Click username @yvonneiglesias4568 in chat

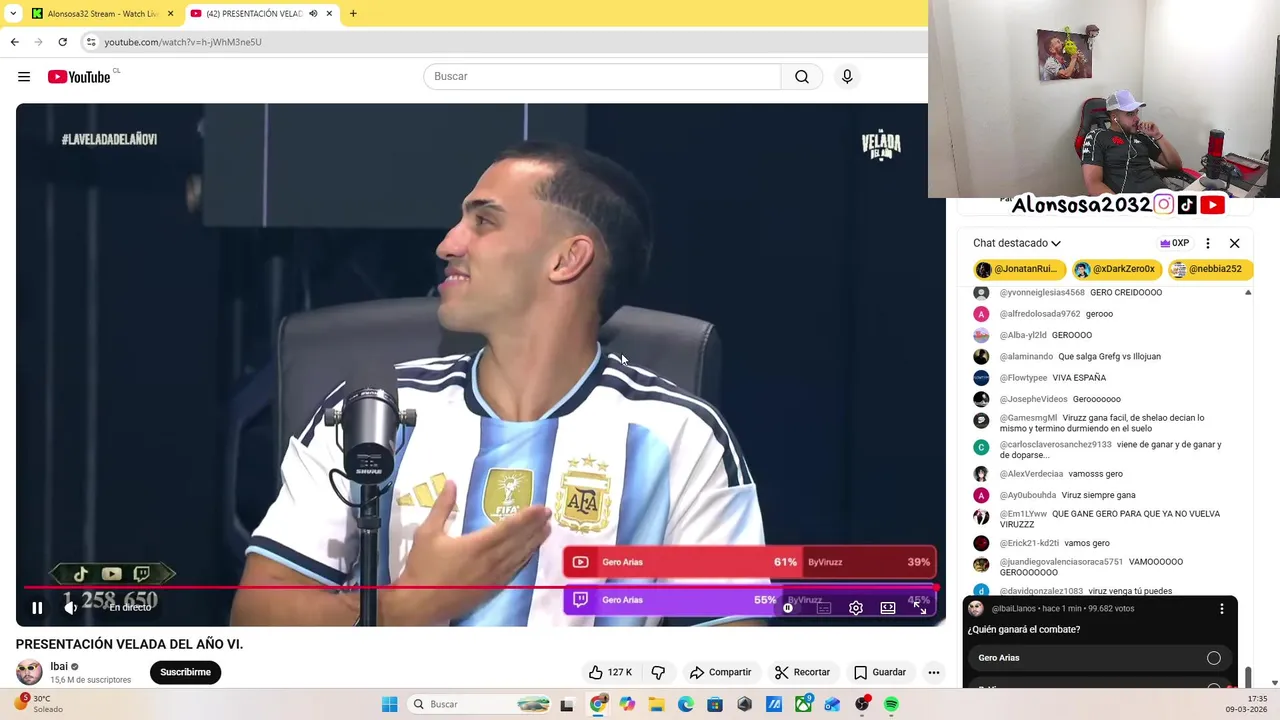point(1041,293)
